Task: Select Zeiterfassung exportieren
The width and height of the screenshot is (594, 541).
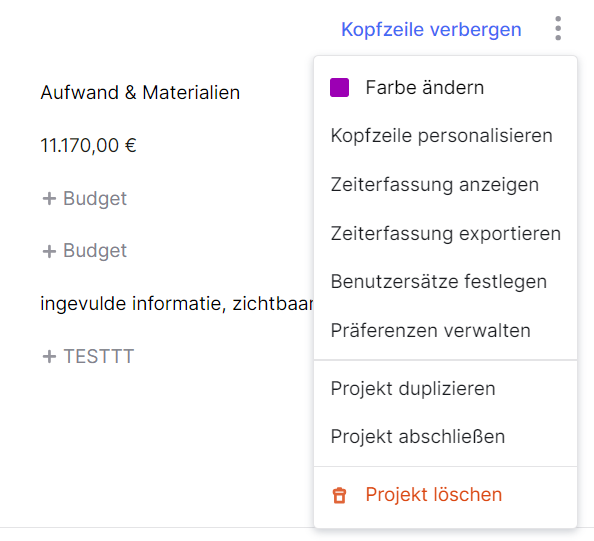Action: 445,233
